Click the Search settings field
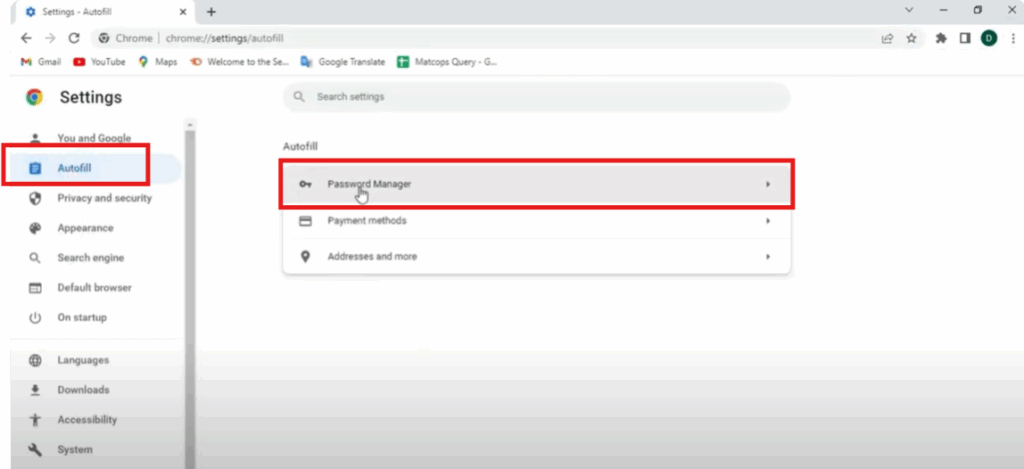1024x469 pixels. tap(536, 97)
